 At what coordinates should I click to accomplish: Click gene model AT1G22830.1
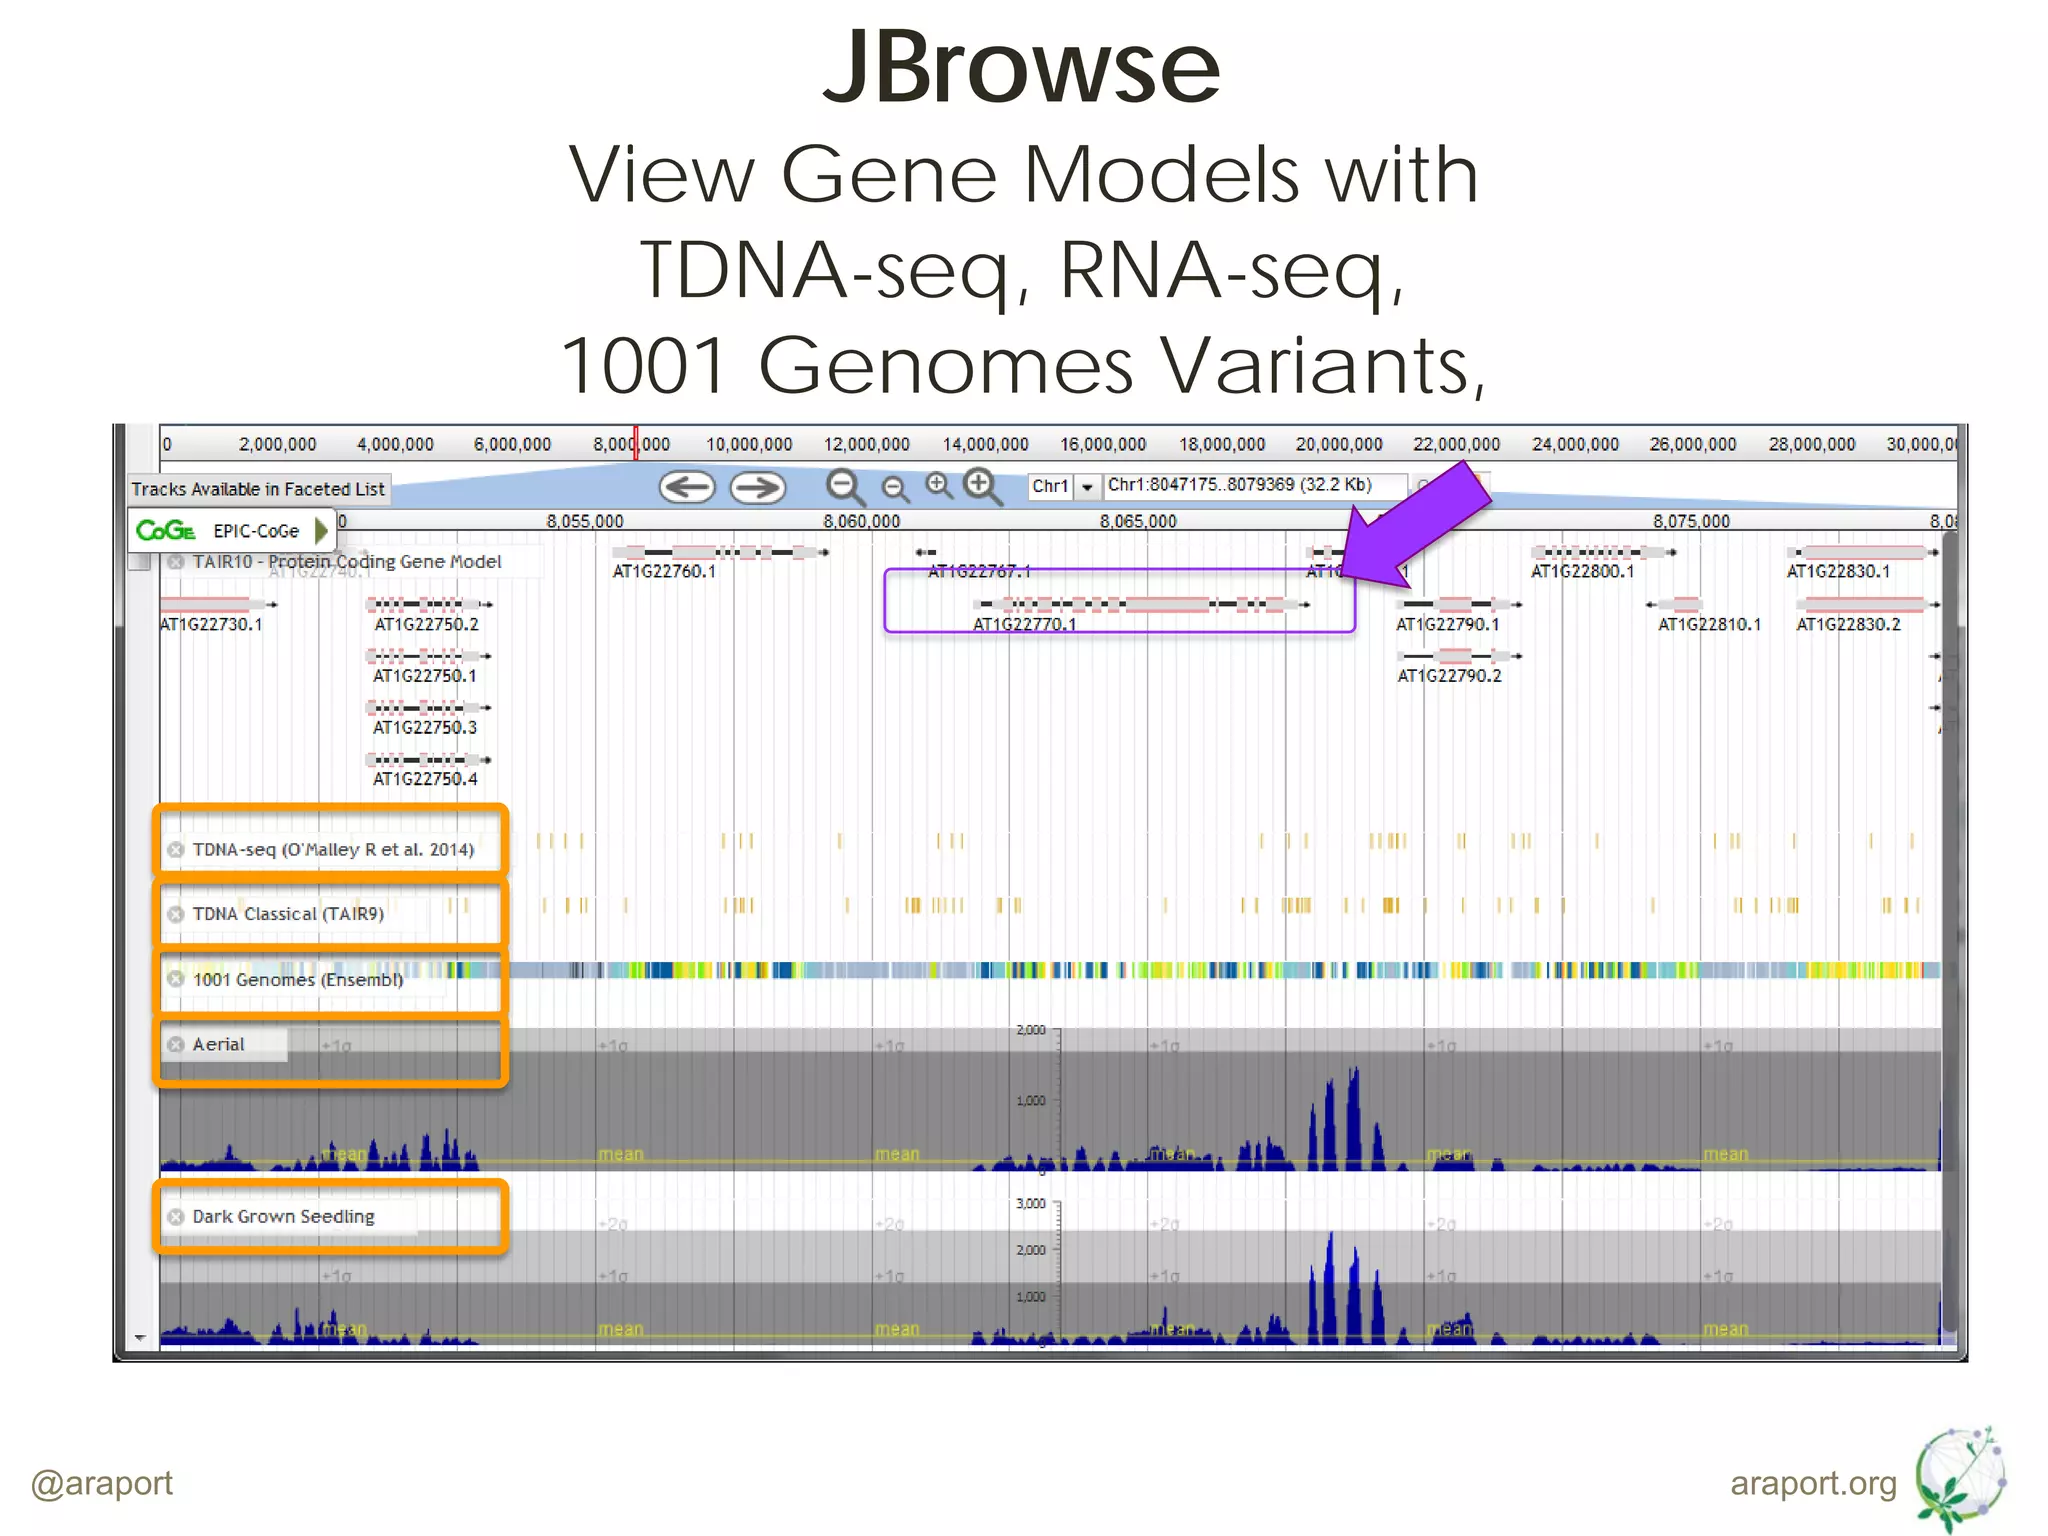(x=1863, y=552)
